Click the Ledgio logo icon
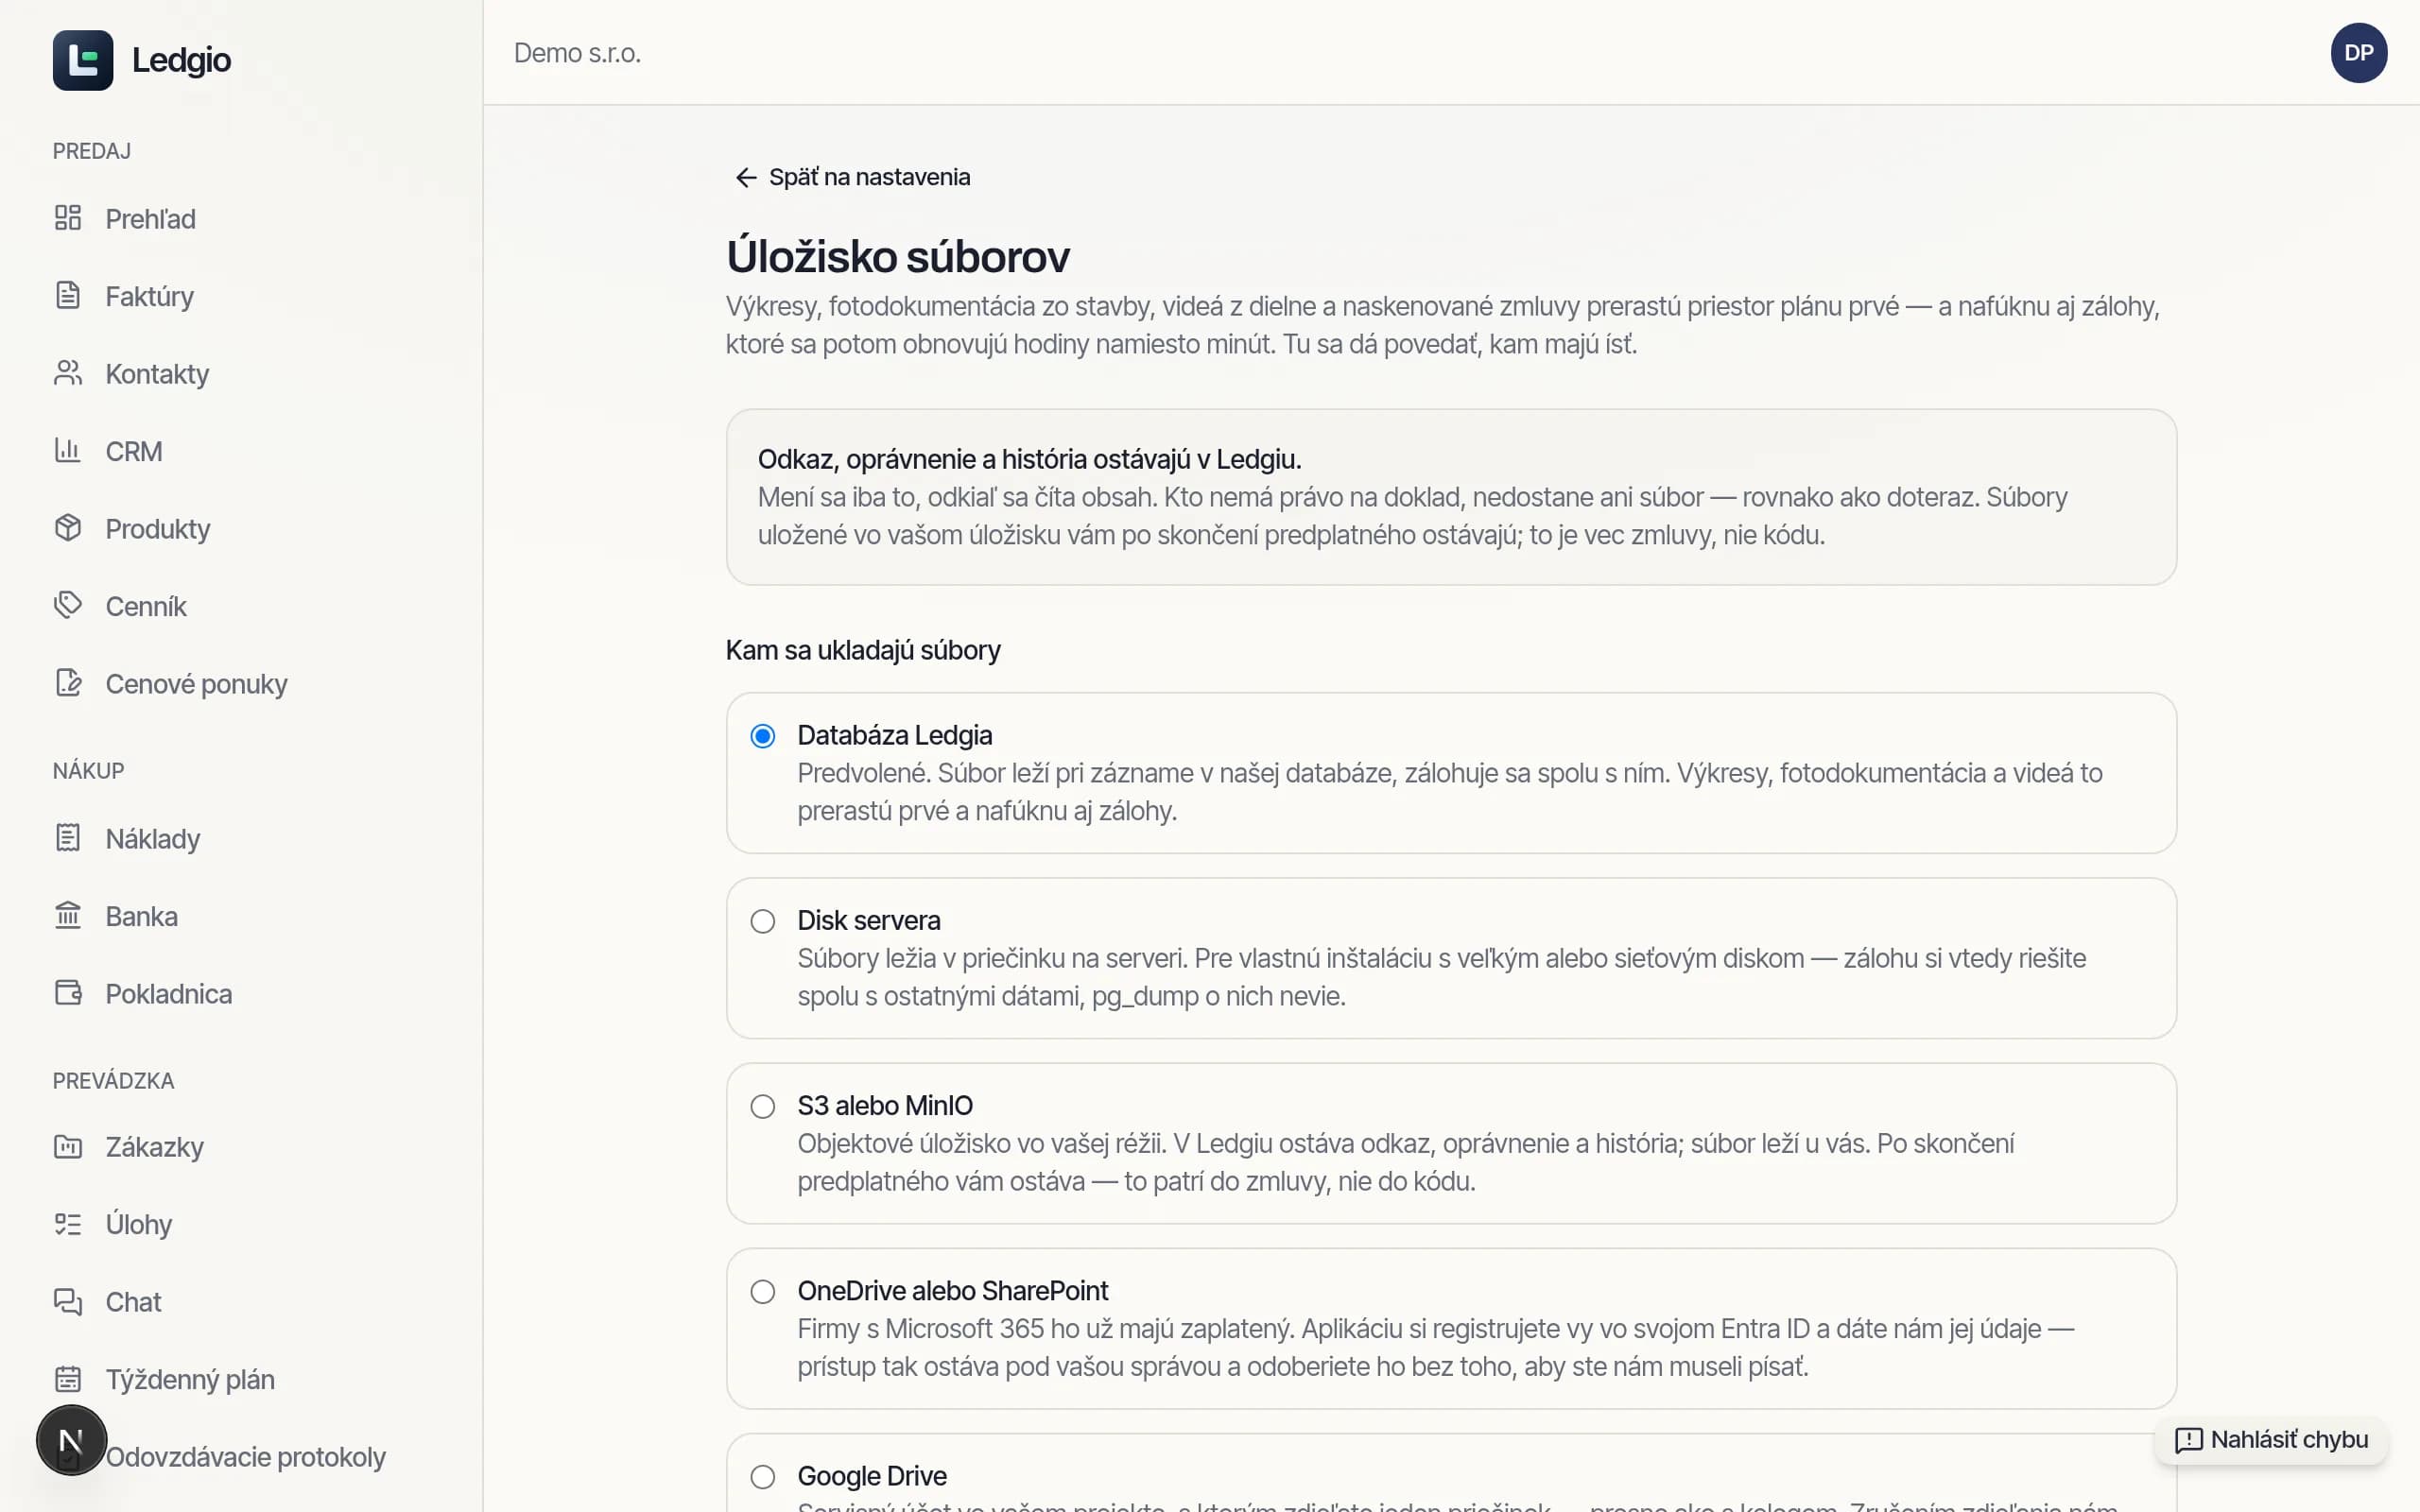This screenshot has width=2420, height=1512. (x=83, y=60)
